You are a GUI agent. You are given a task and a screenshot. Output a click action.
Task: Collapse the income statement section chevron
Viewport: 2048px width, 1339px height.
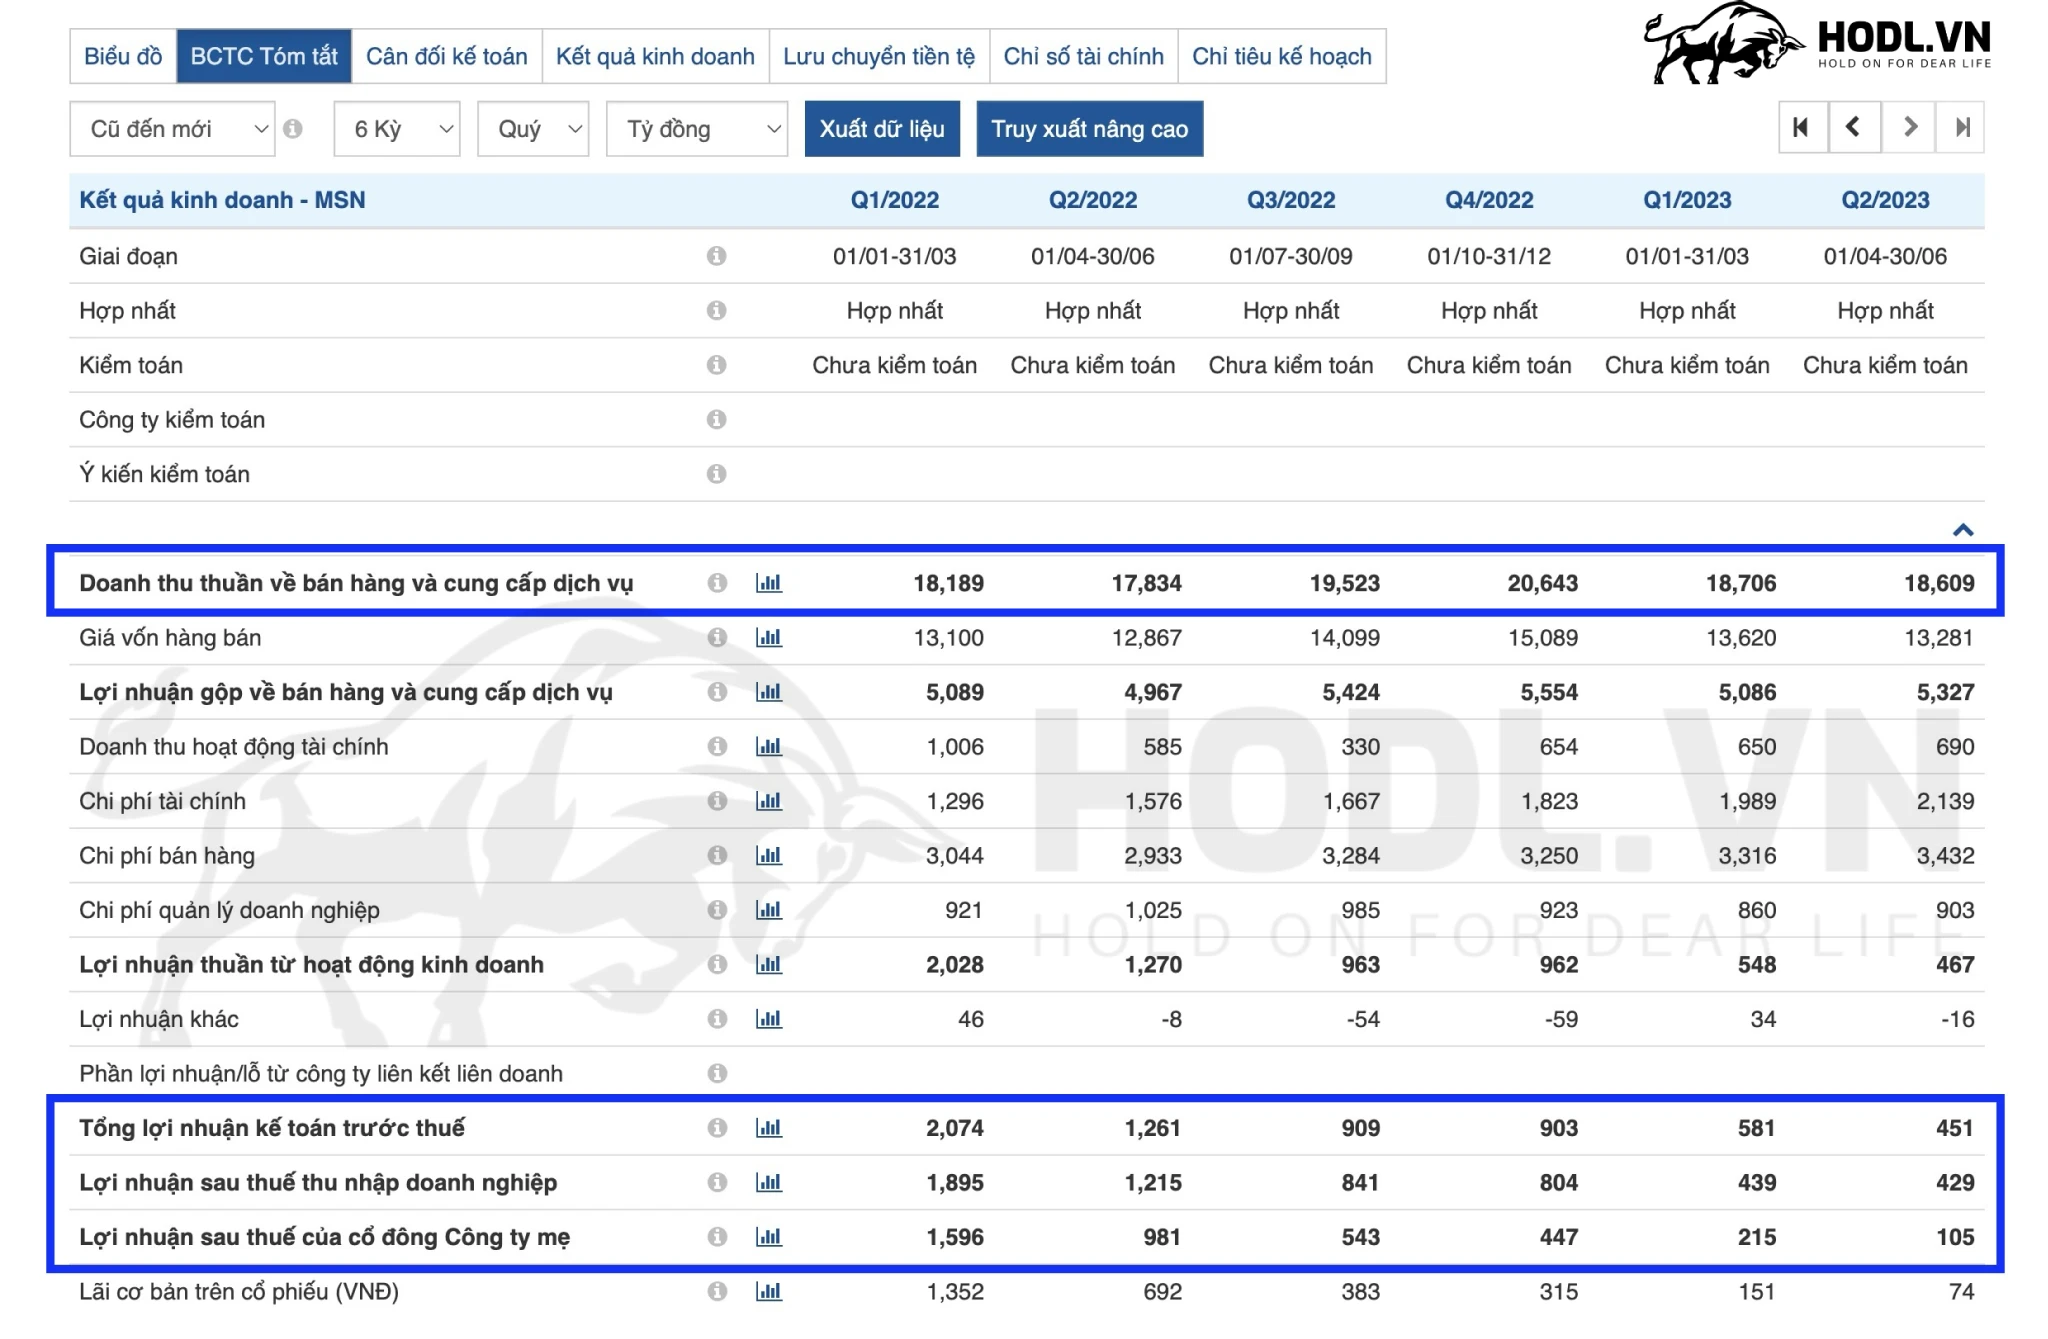click(x=1962, y=530)
